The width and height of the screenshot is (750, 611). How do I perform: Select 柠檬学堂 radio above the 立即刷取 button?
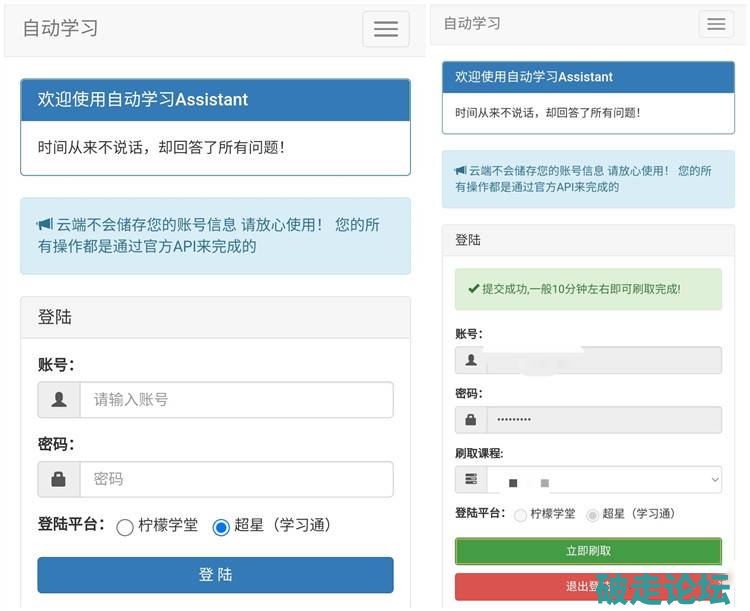(x=520, y=515)
